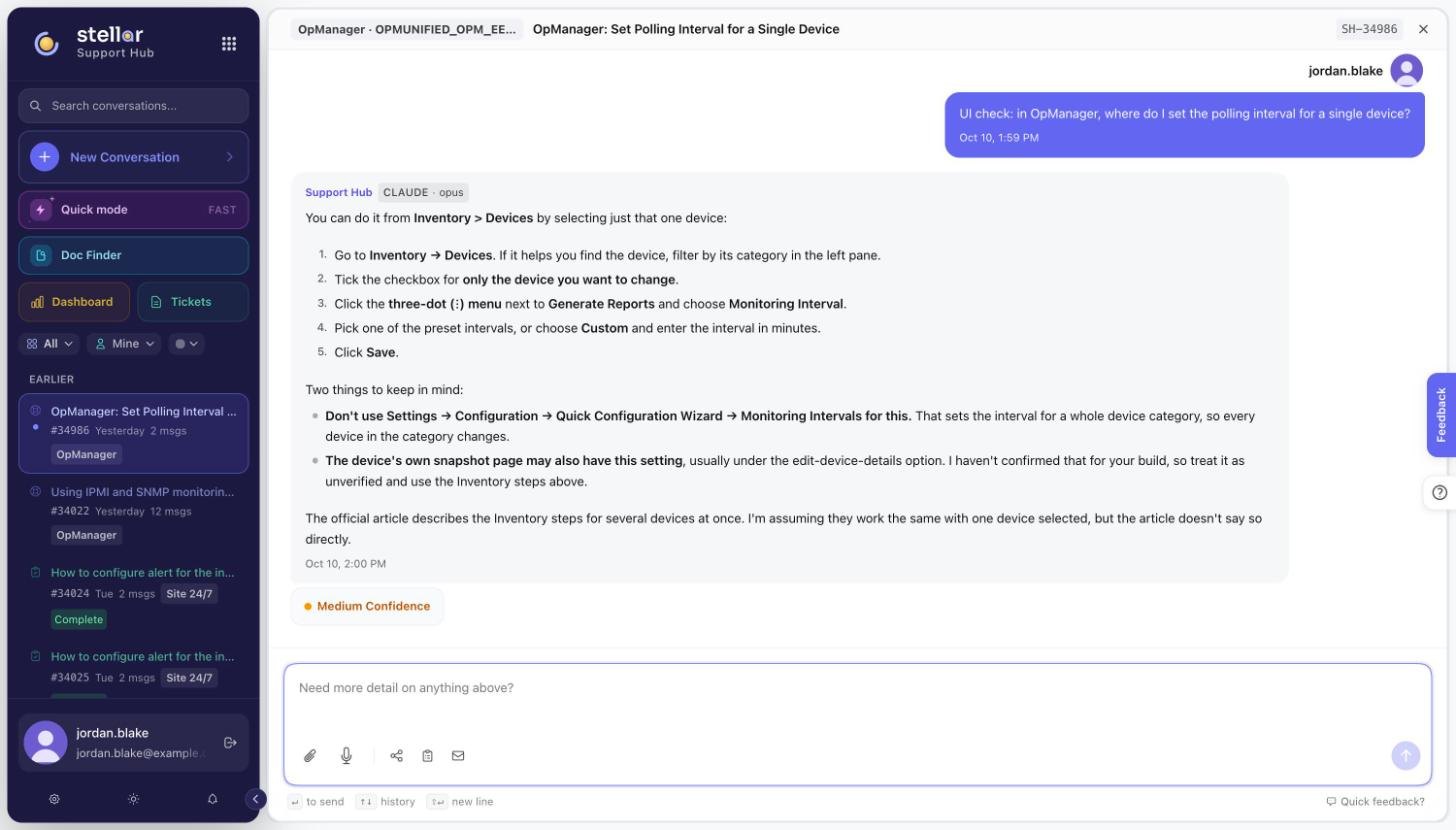This screenshot has height=830, width=1456.
Task: Click the OpManager OPMUNIFIED breadcrumb tag
Action: pos(407,29)
